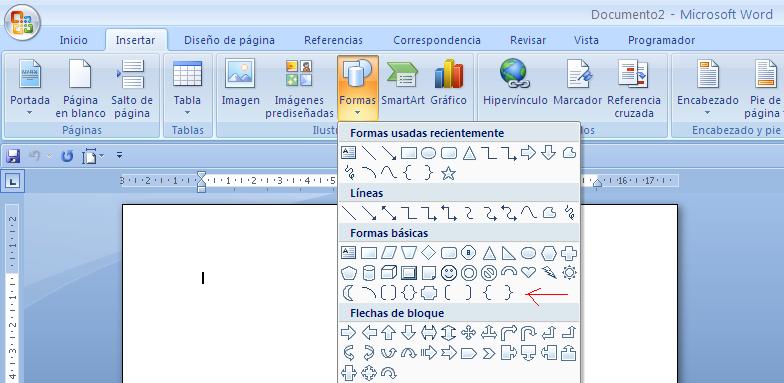Screen dimensions: 784x383
Task: Pick the lightning bolt shape
Action: tap(548, 272)
